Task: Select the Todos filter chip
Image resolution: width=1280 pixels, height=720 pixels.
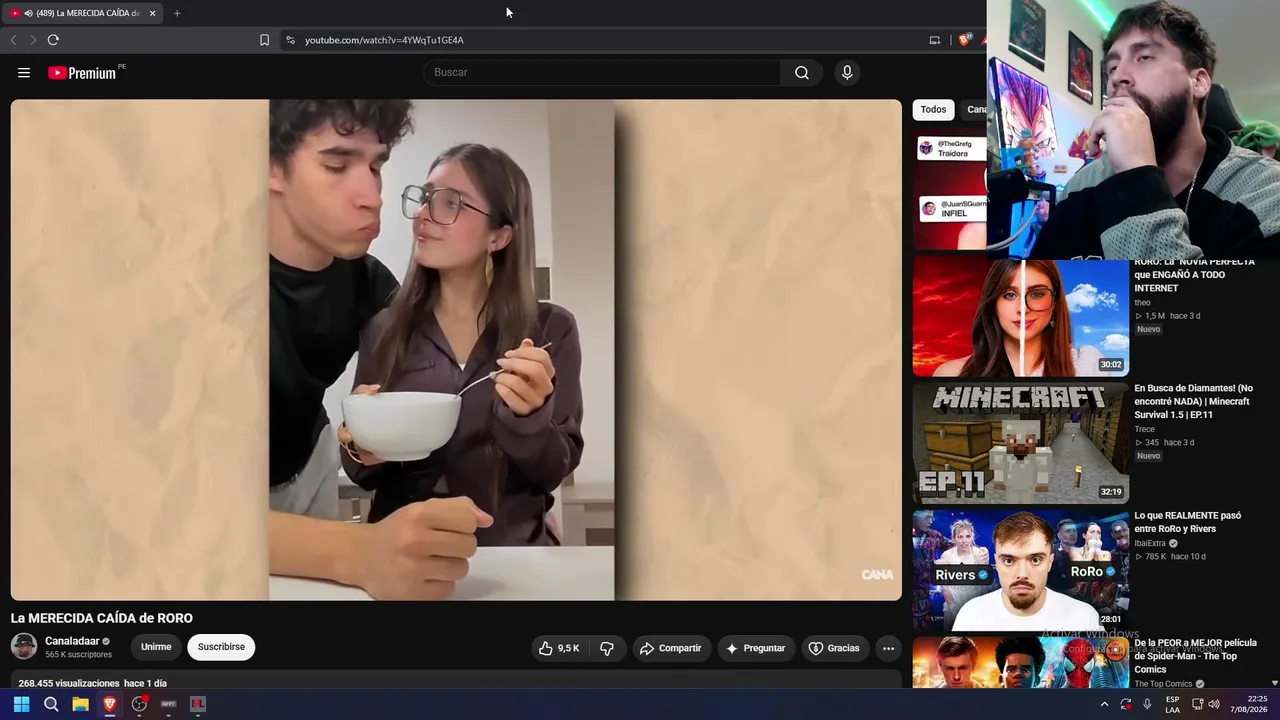Action: [x=933, y=110]
